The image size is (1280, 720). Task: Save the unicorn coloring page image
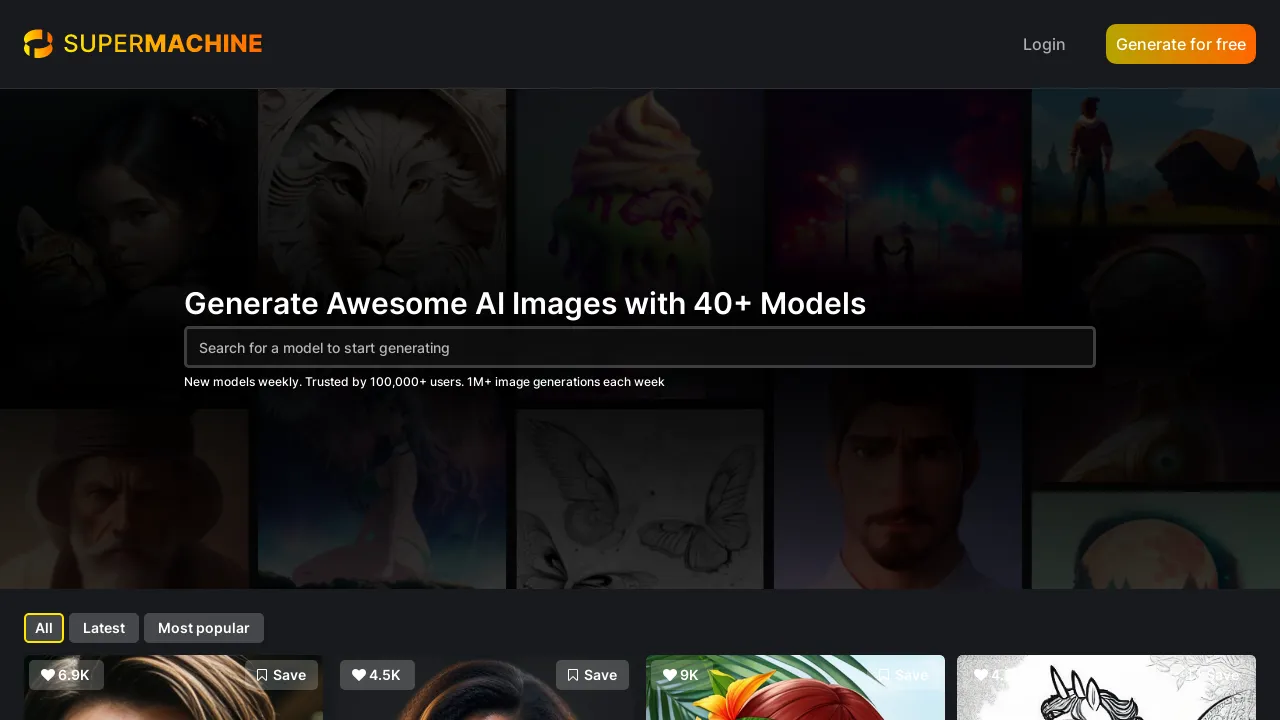(x=1212, y=675)
